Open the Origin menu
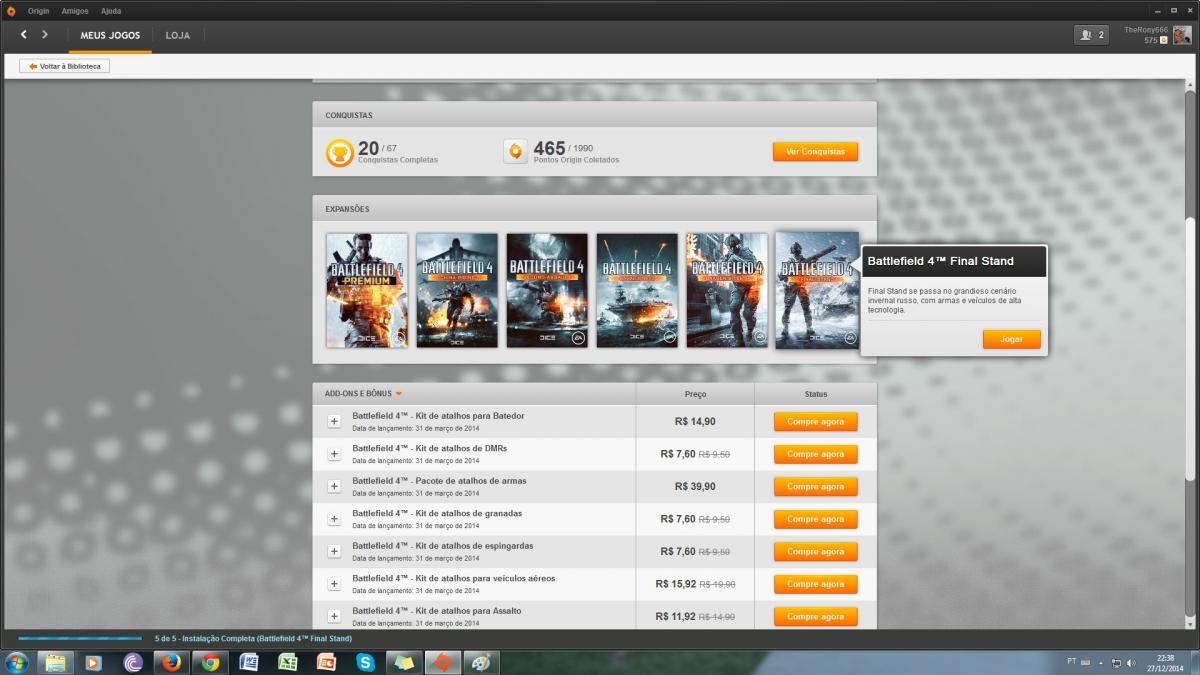The image size is (1200, 675). coord(38,11)
